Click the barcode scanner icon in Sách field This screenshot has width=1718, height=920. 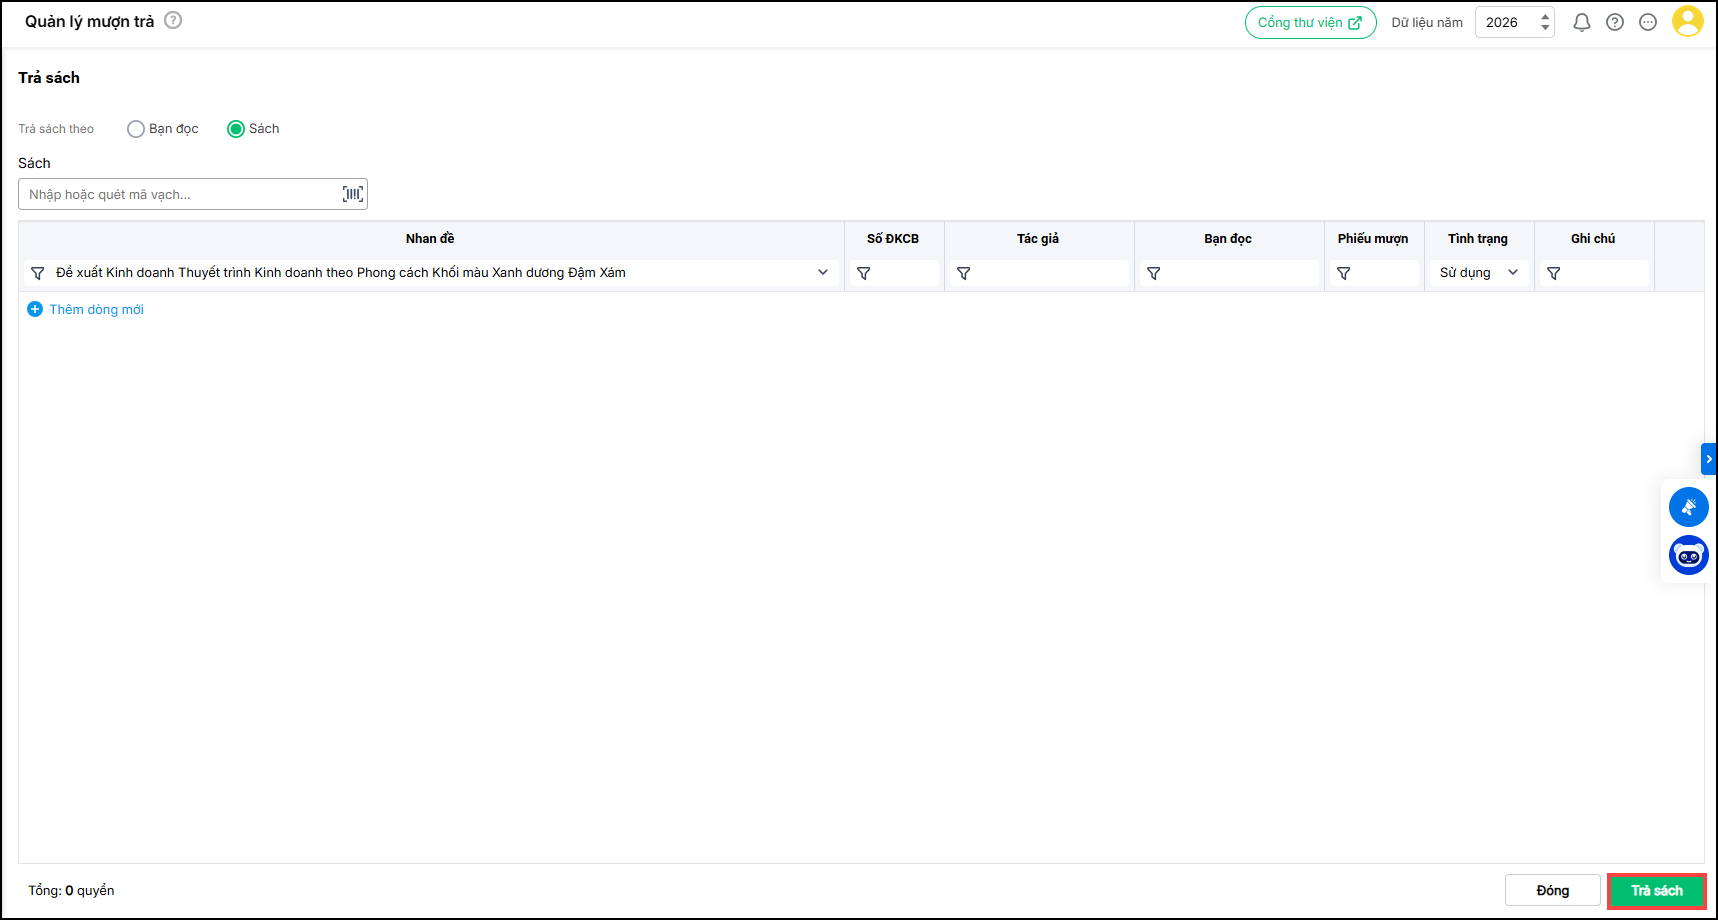coord(353,194)
